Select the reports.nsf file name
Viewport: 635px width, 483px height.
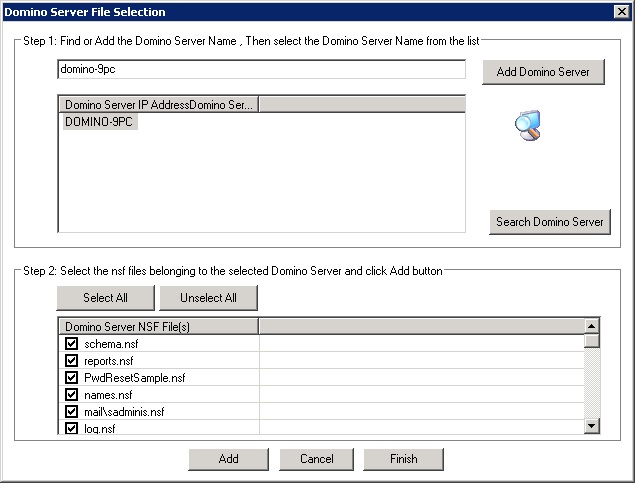pos(109,361)
